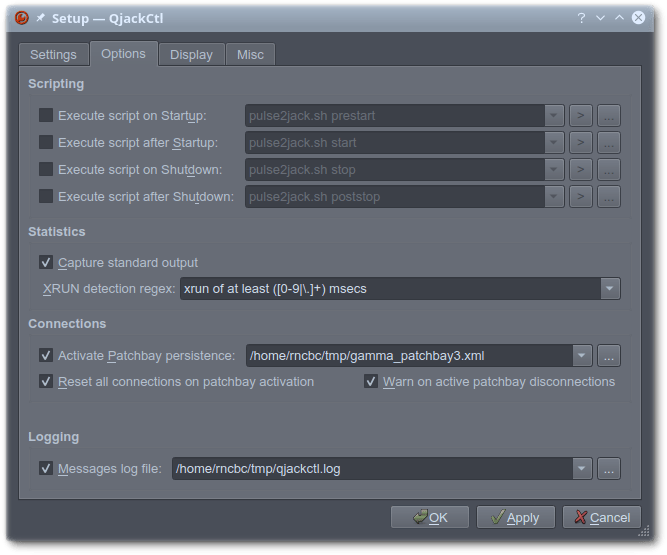This screenshot has height=555, width=667.
Task: Click the Apply button
Action: pyautogui.click(x=516, y=517)
